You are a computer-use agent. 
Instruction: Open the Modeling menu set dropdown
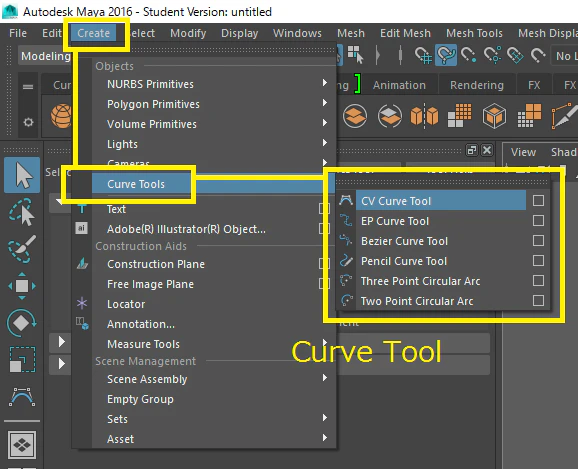pos(45,56)
